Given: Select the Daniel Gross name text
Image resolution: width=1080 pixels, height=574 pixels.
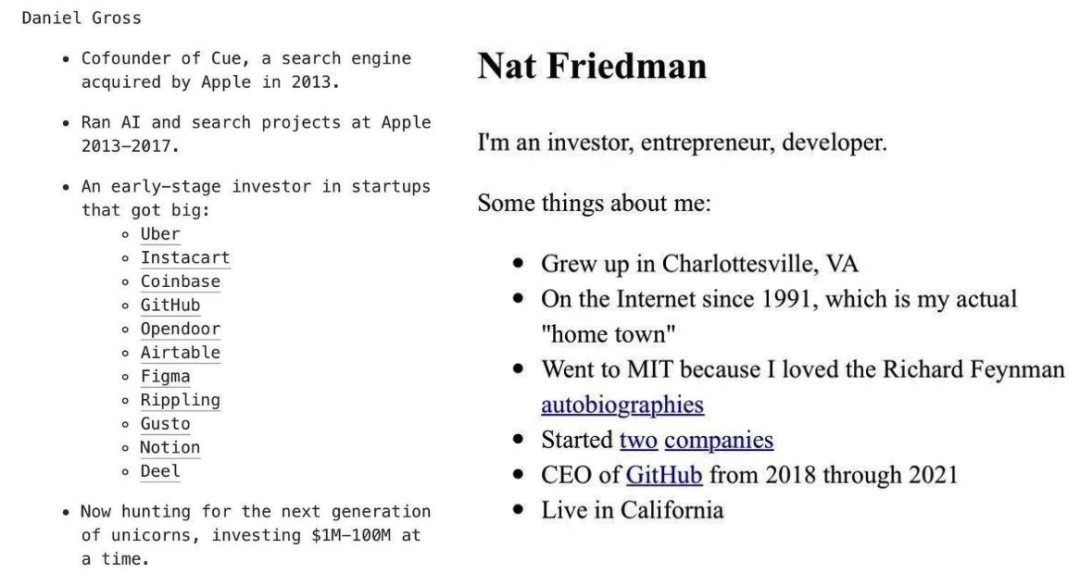Looking at the screenshot, I should [81, 18].
